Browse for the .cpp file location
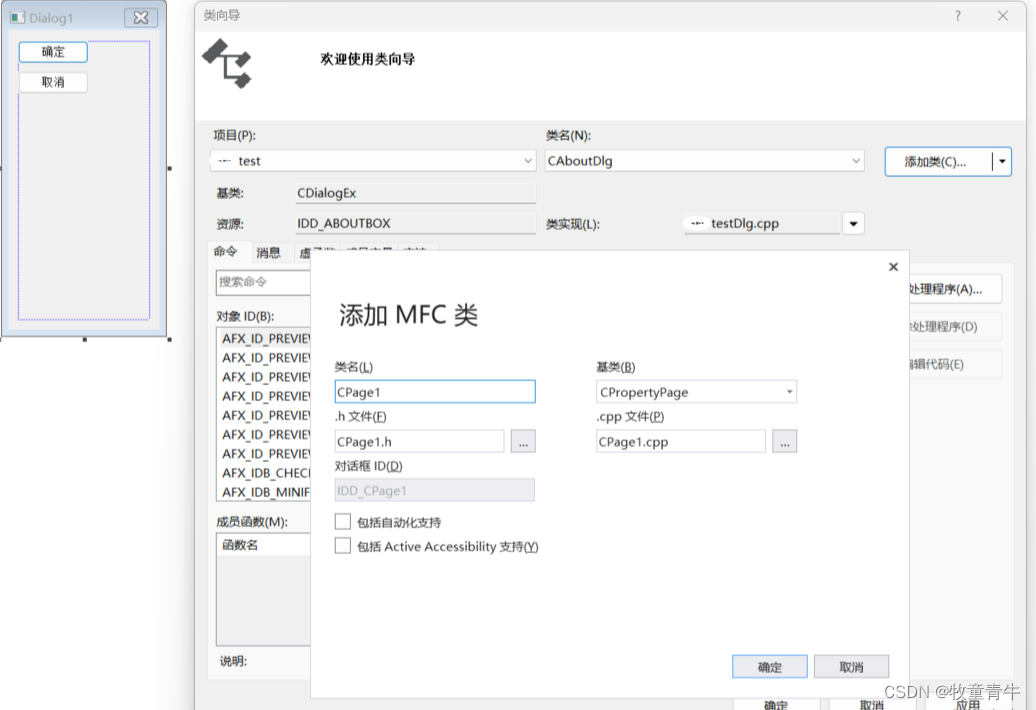1036x710 pixels. pyautogui.click(x=784, y=442)
